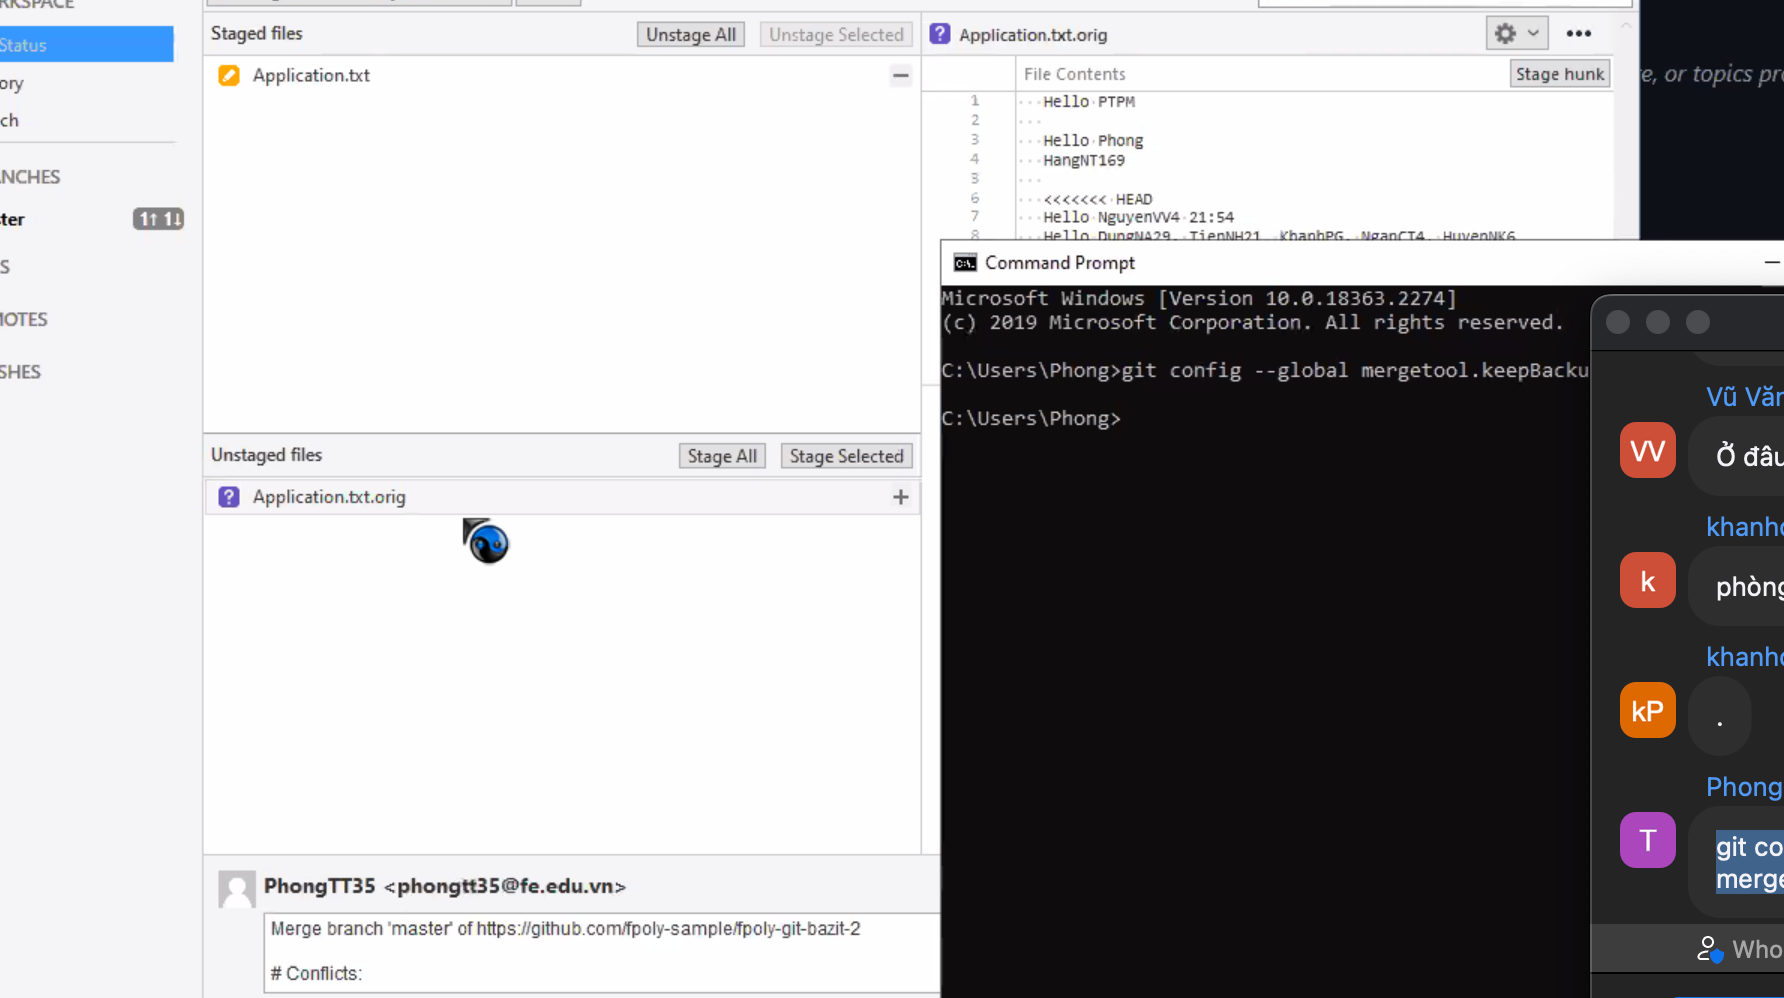The height and width of the screenshot is (998, 1784).
Task: Open the File Status sidebar item
Action: pyautogui.click(x=86, y=44)
